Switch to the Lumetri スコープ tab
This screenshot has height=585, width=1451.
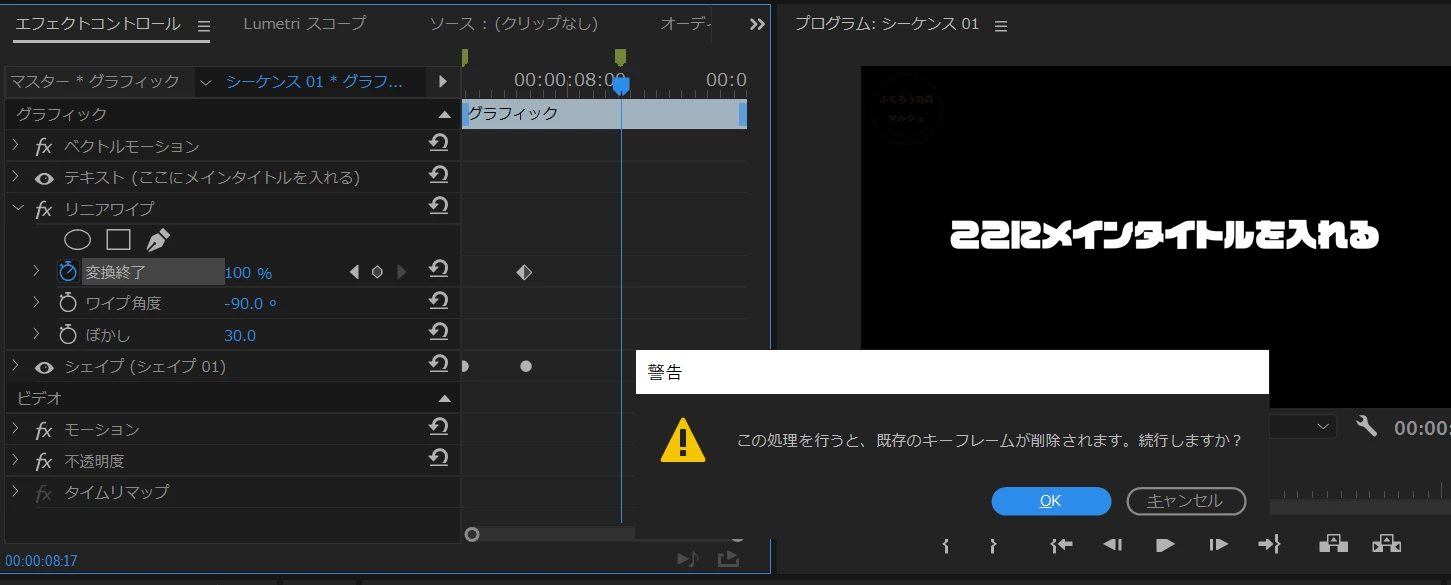(305, 23)
